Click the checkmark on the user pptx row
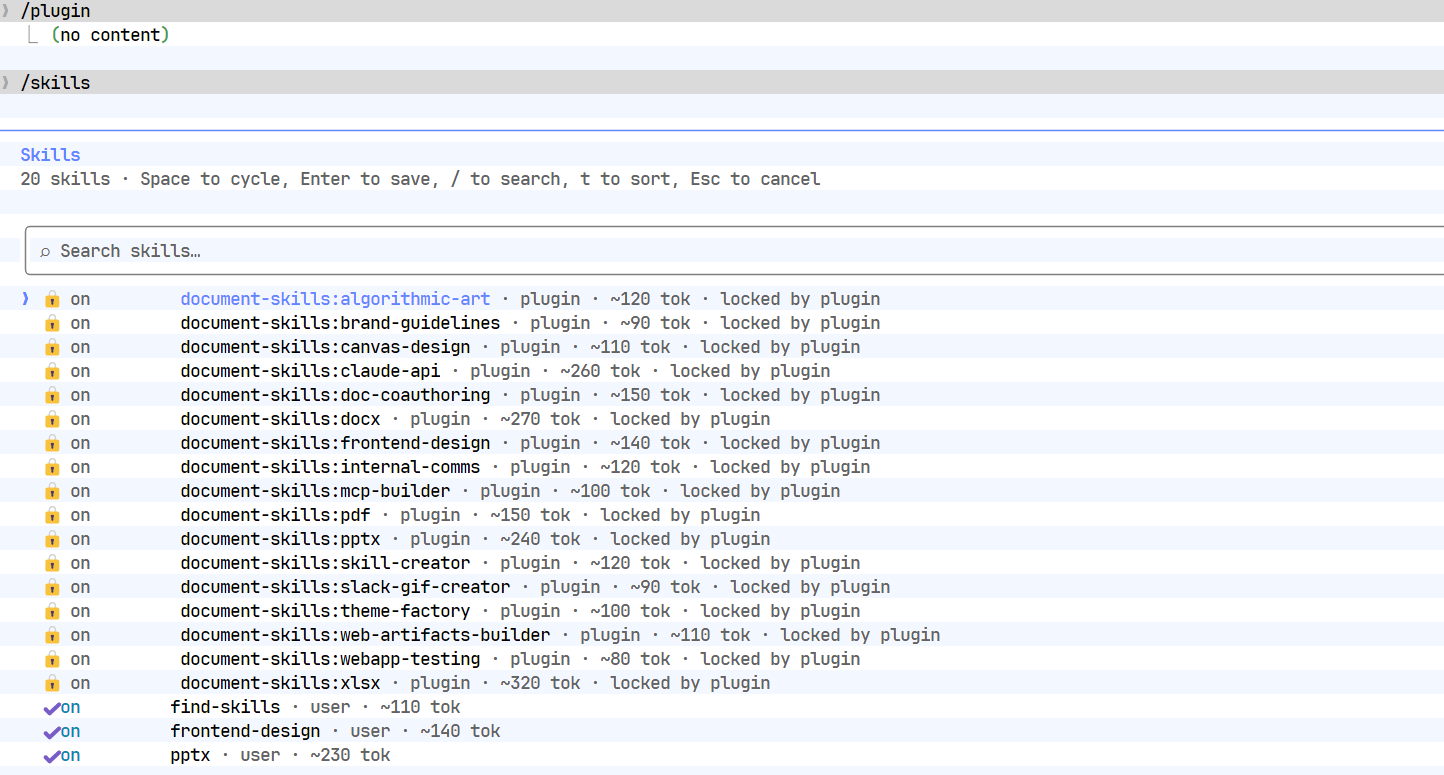The width and height of the screenshot is (1444, 775). [x=52, y=756]
